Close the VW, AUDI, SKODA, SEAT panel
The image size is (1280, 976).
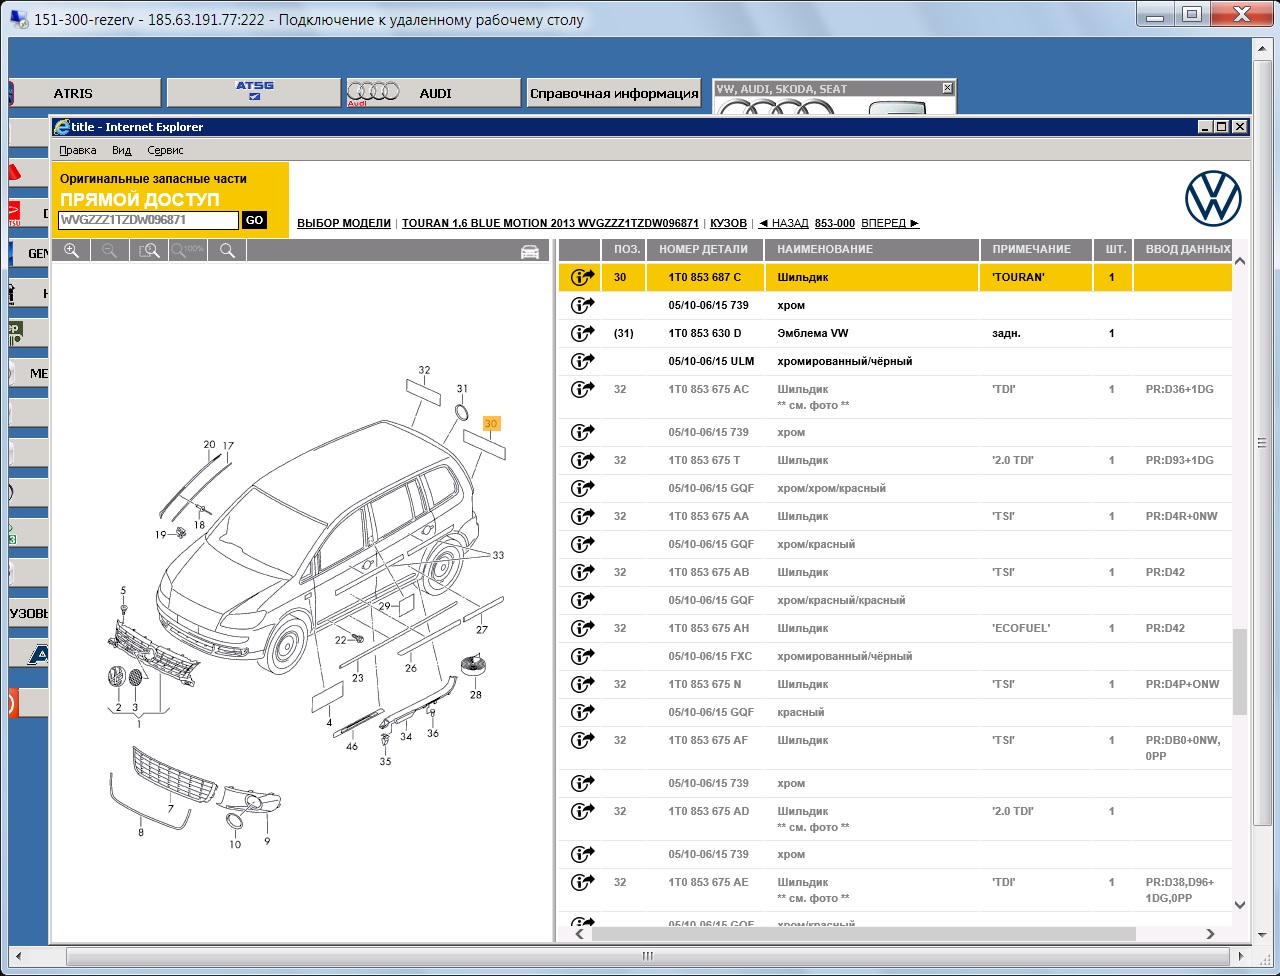[x=947, y=88]
